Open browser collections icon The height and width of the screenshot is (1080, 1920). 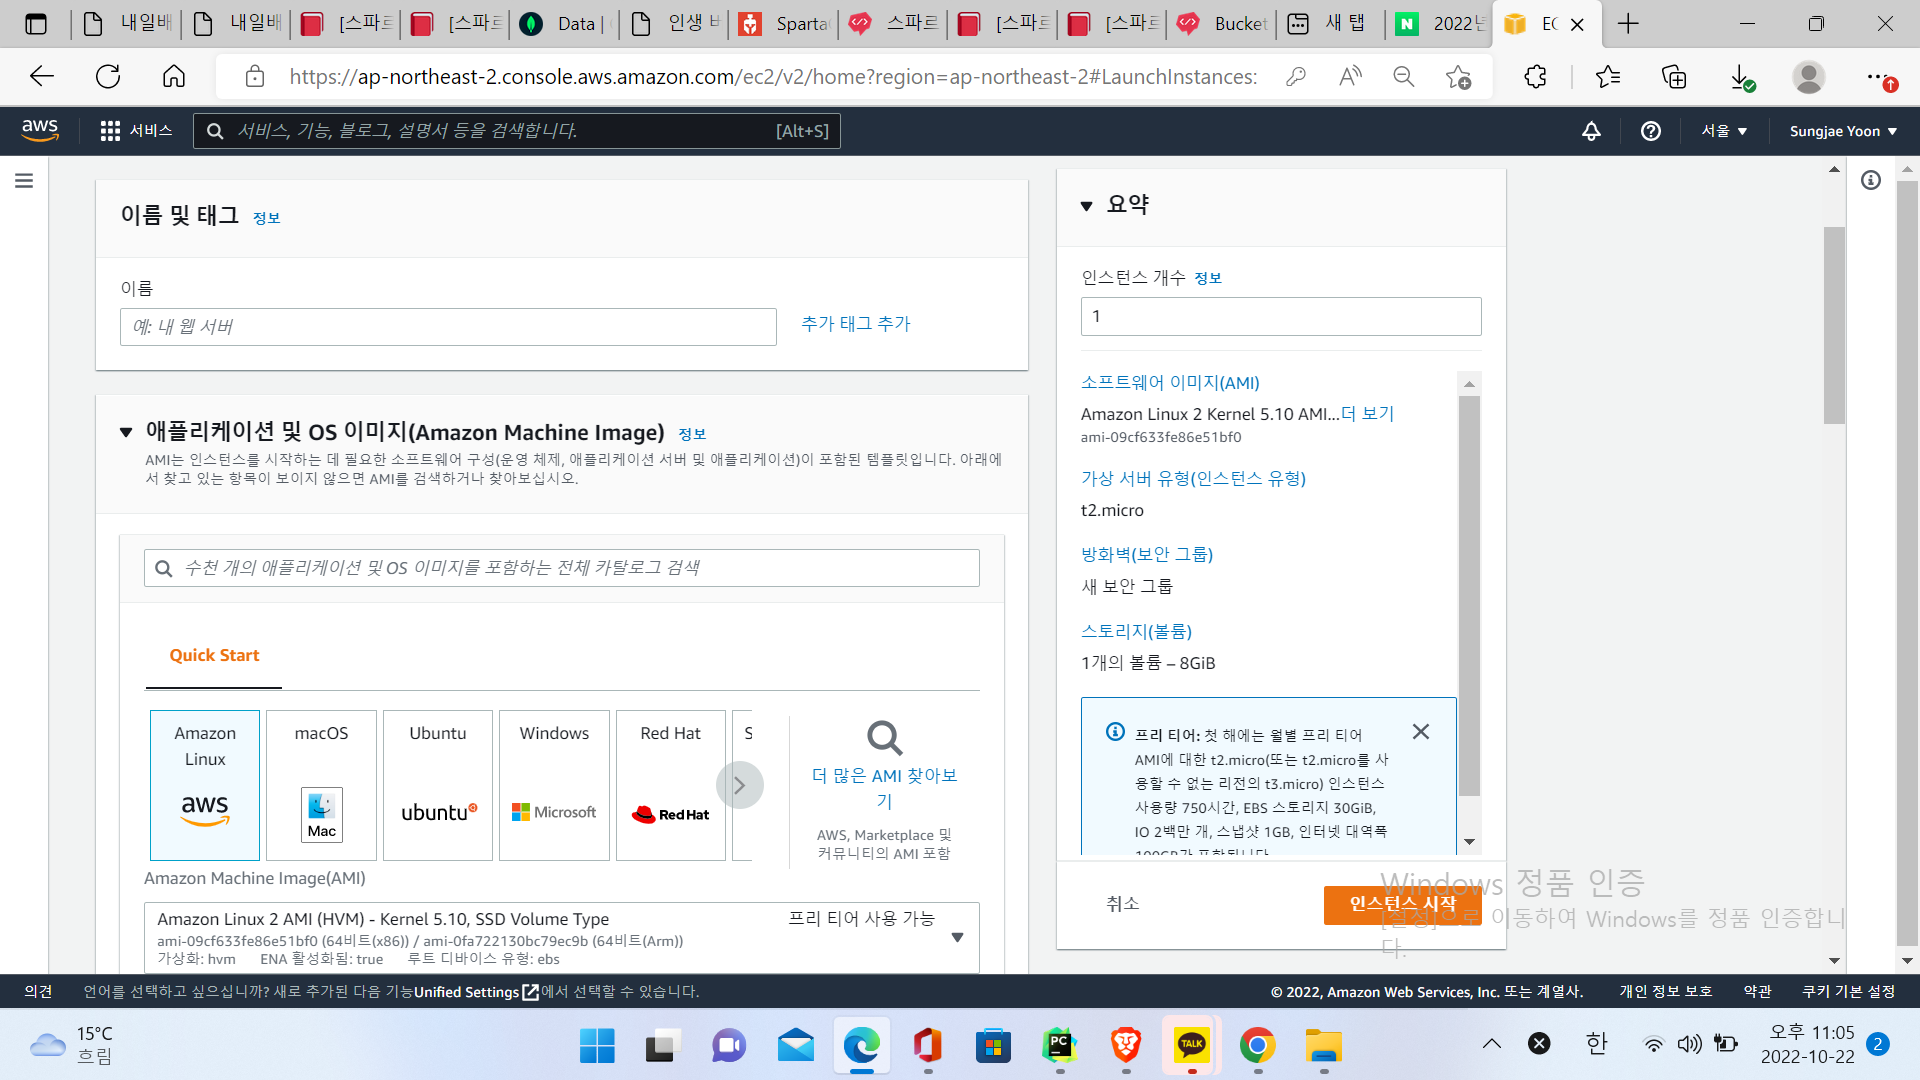(x=1674, y=76)
